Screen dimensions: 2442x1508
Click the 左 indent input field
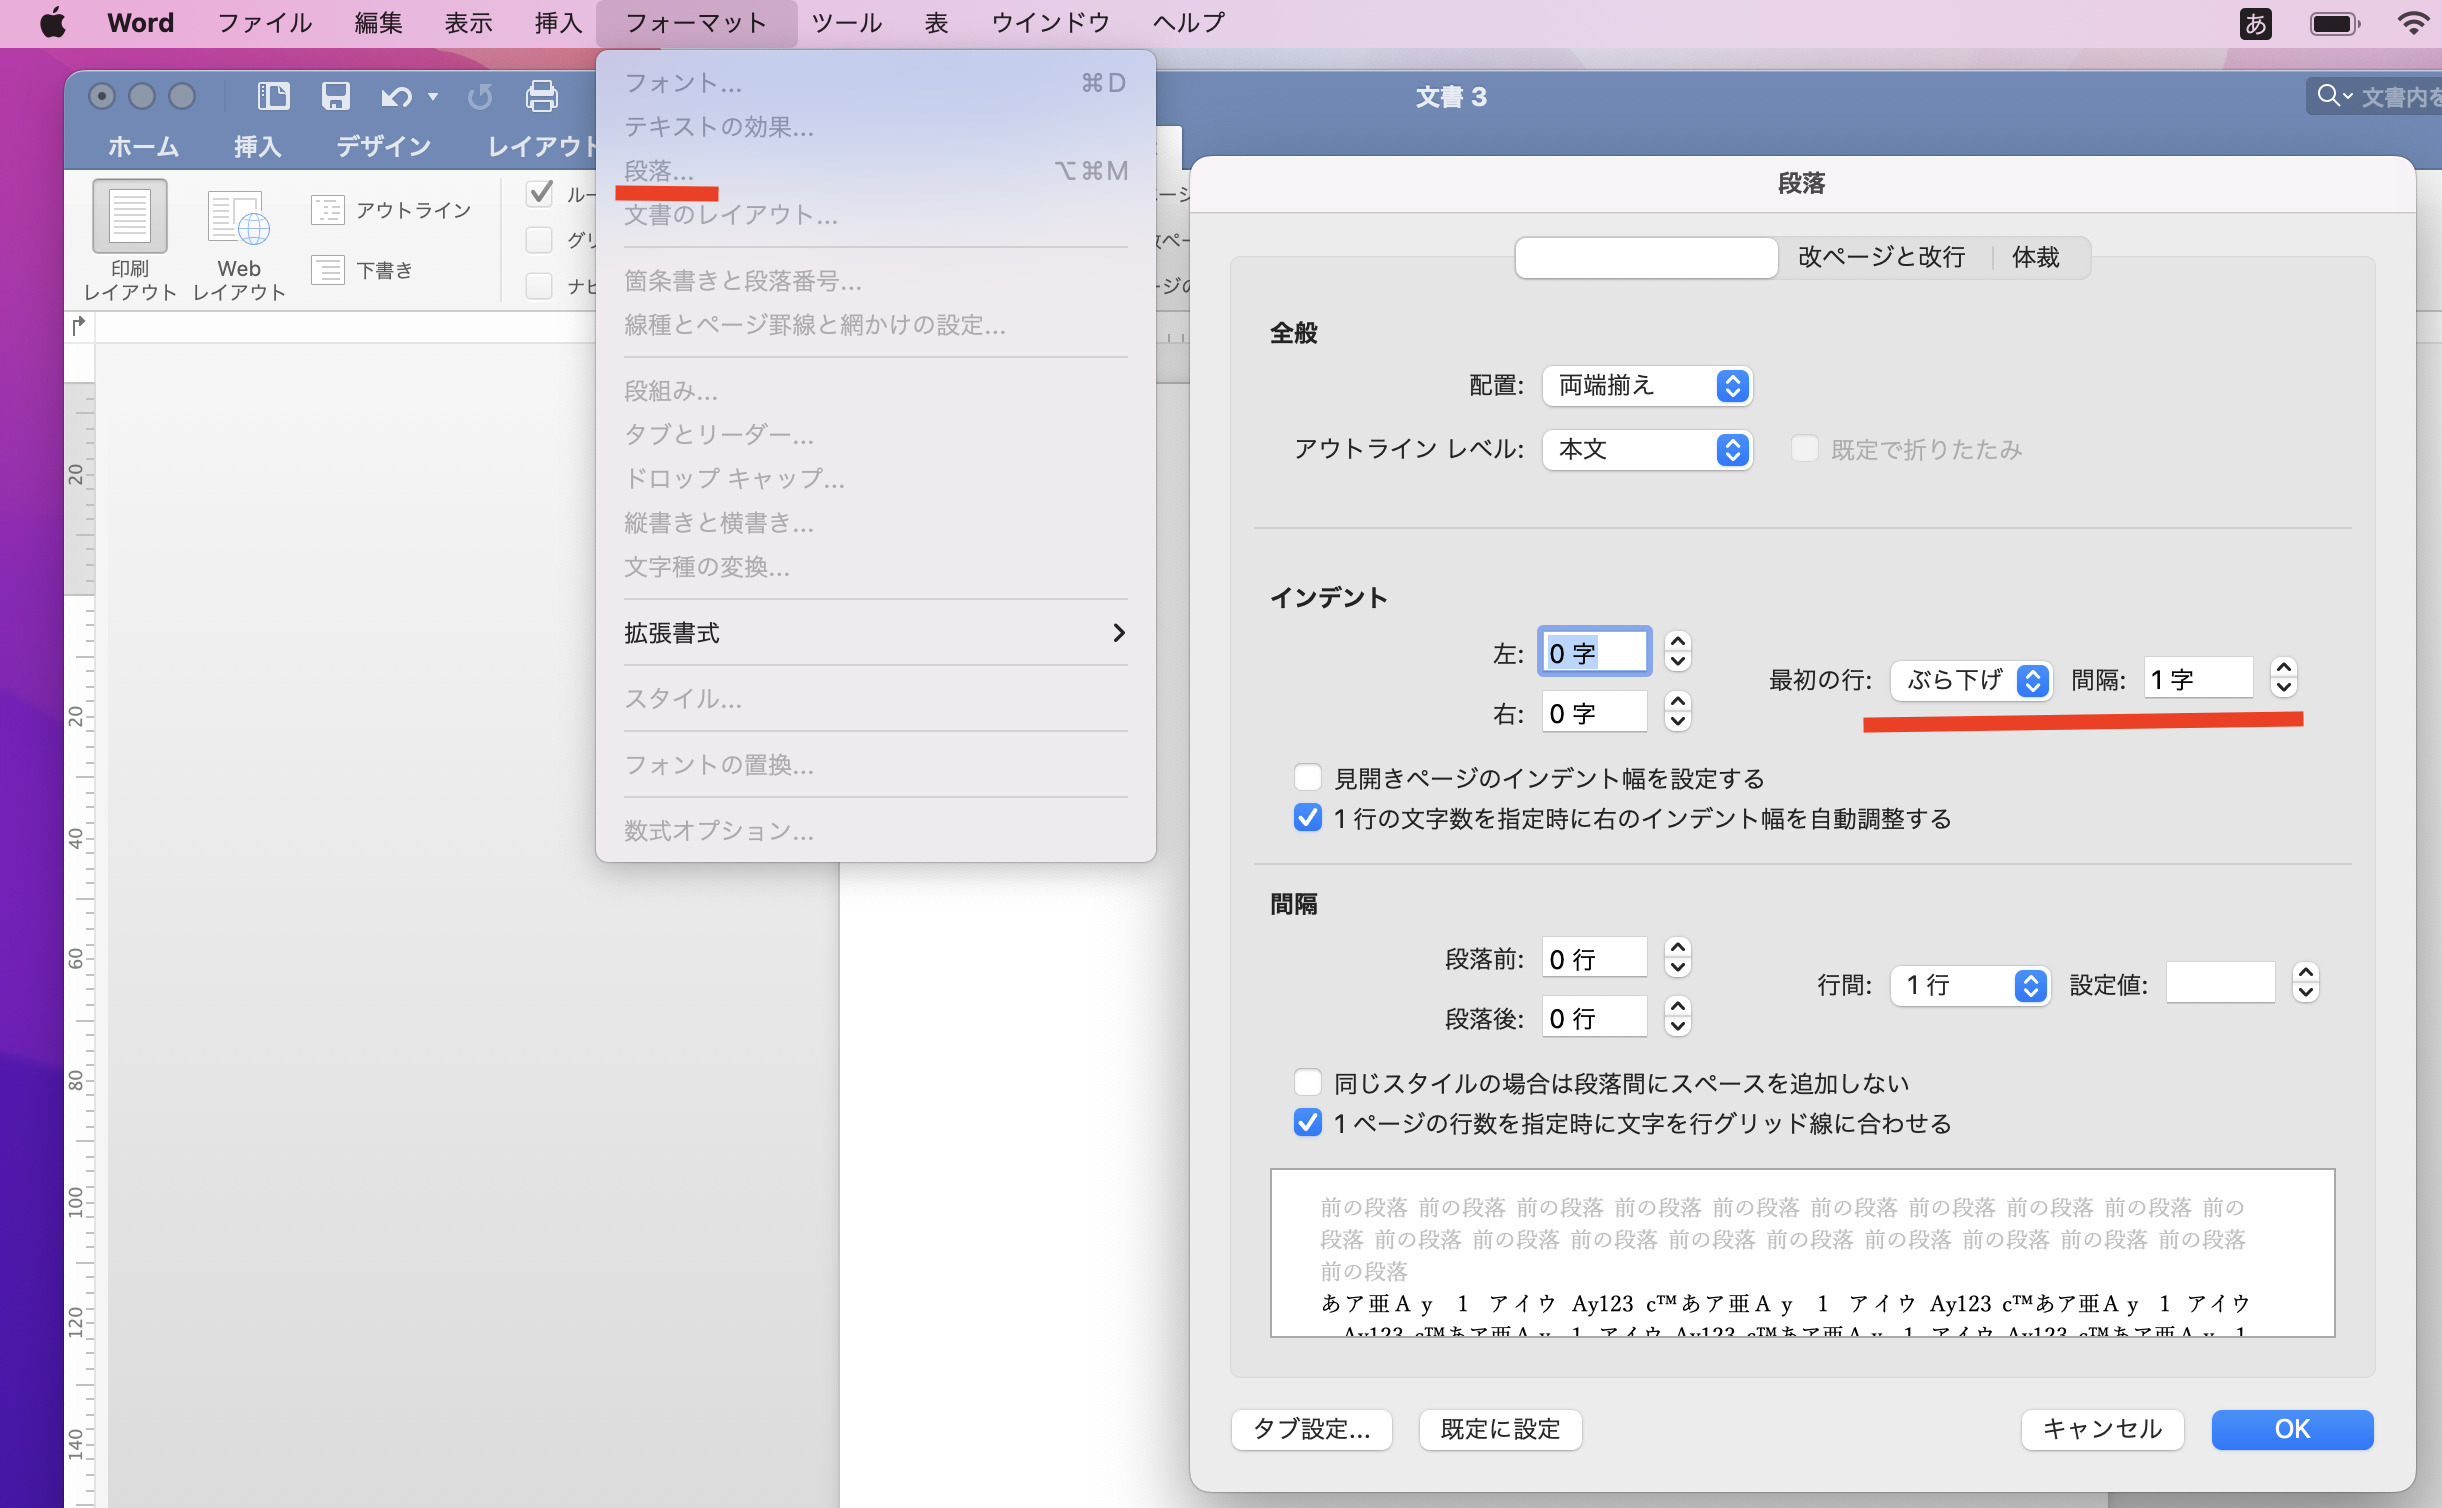[x=1594, y=652]
